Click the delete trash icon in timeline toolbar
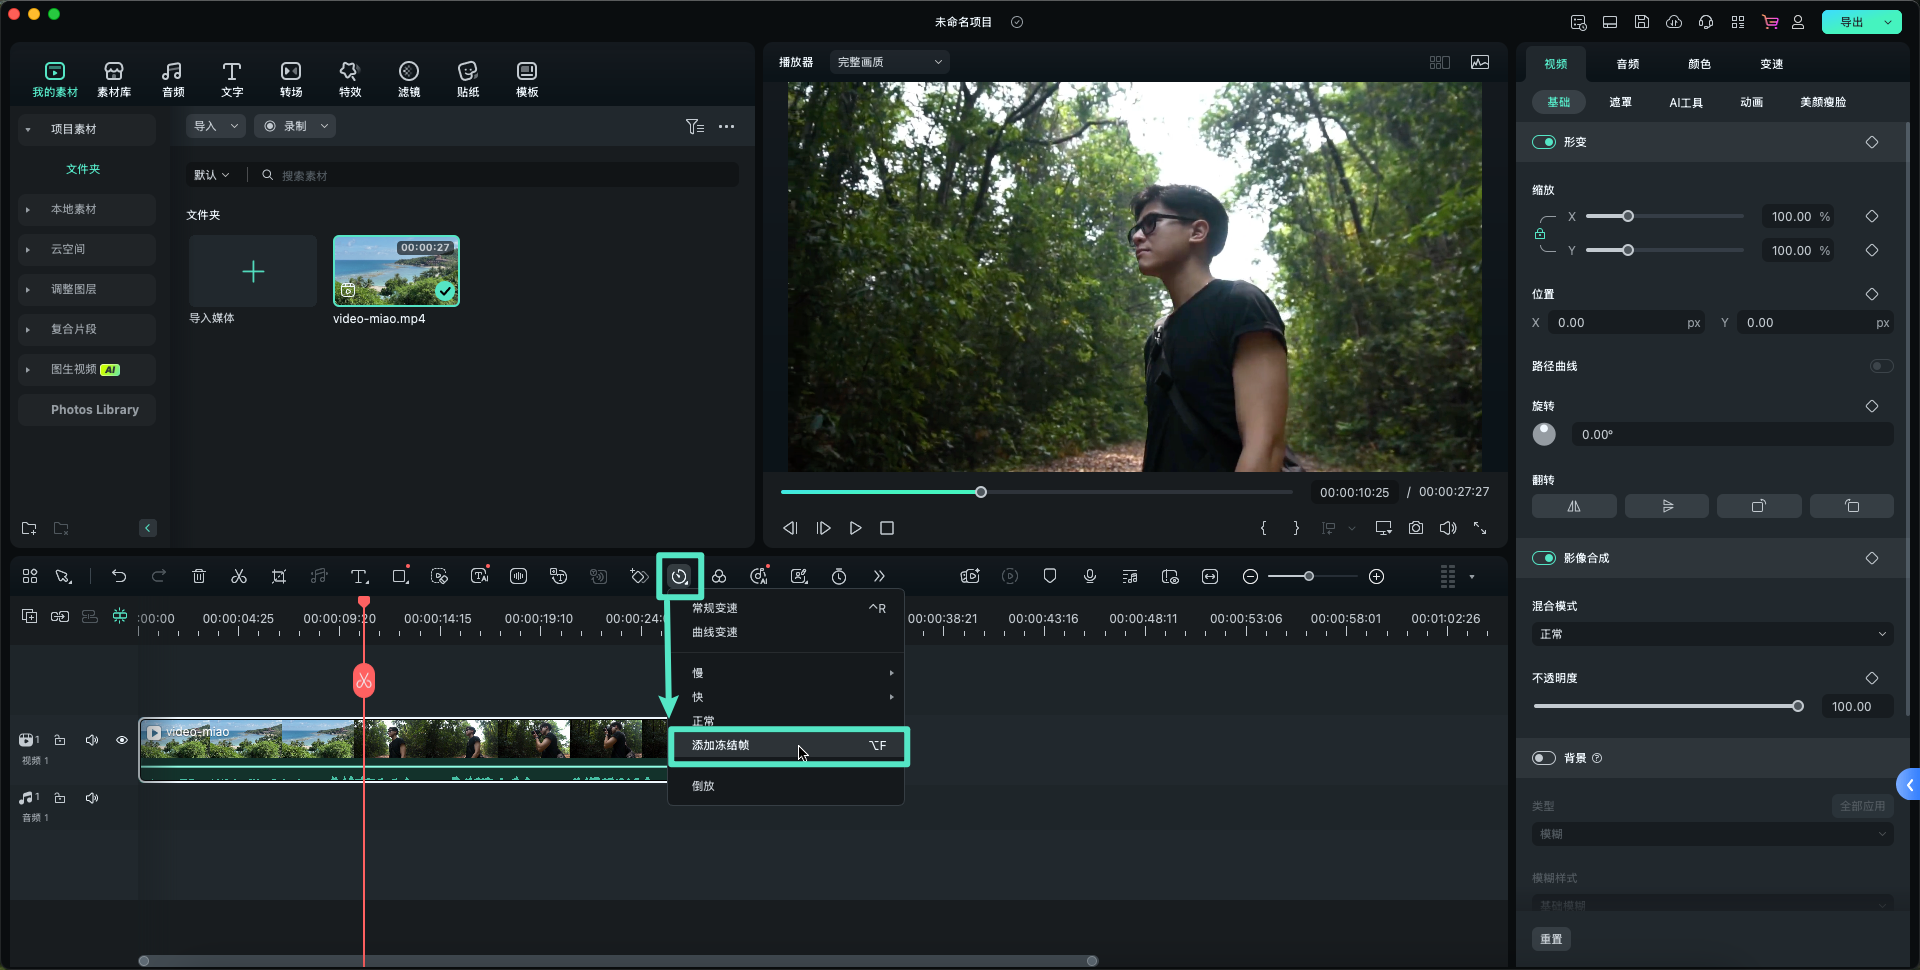Screen dimensions: 1920x970 (x=199, y=576)
